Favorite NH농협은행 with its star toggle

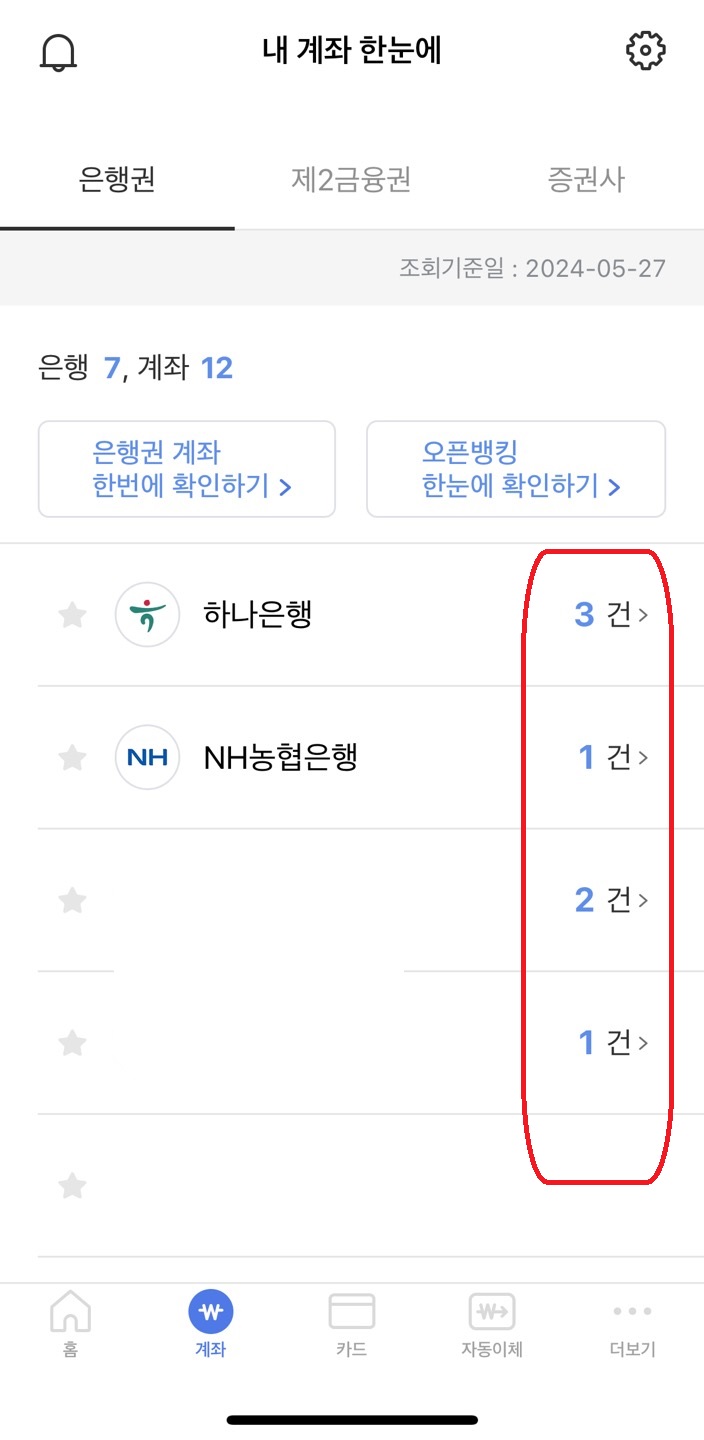click(72, 757)
